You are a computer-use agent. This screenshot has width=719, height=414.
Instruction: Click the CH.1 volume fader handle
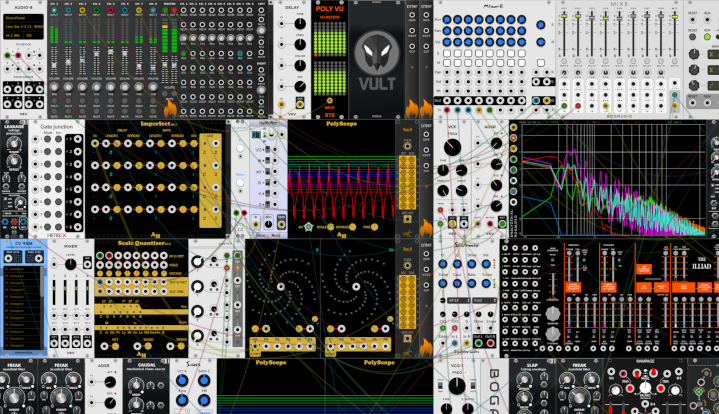click(x=54, y=66)
